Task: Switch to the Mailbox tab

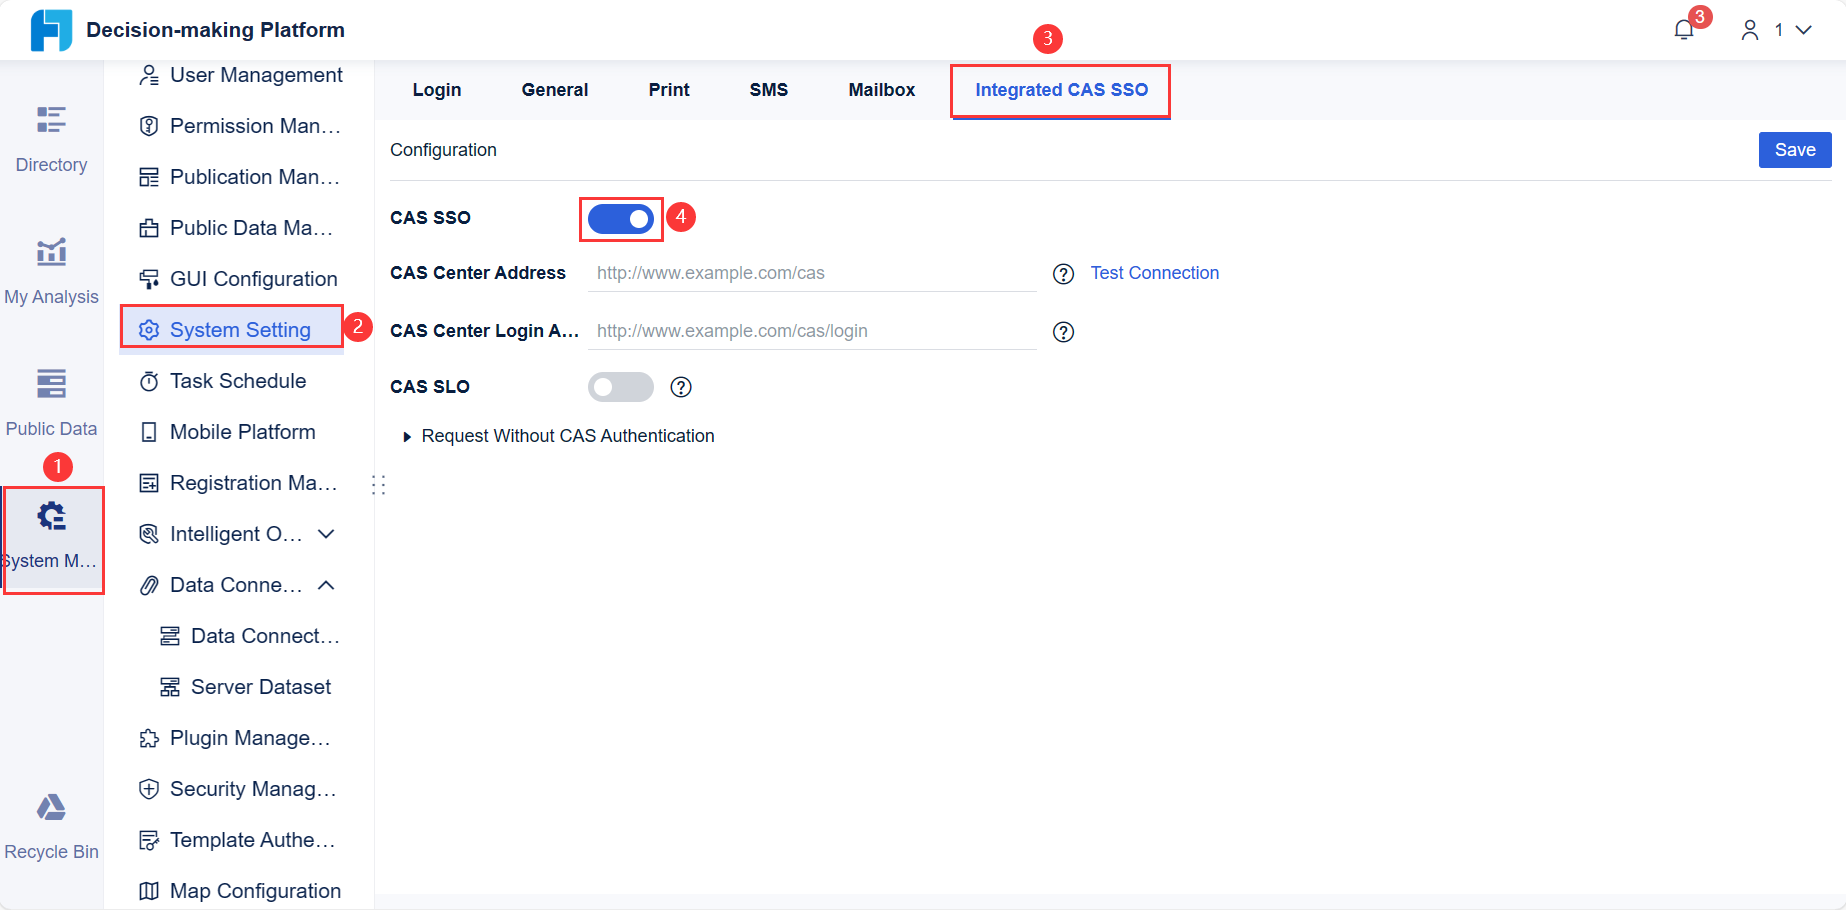Action: pos(881,89)
